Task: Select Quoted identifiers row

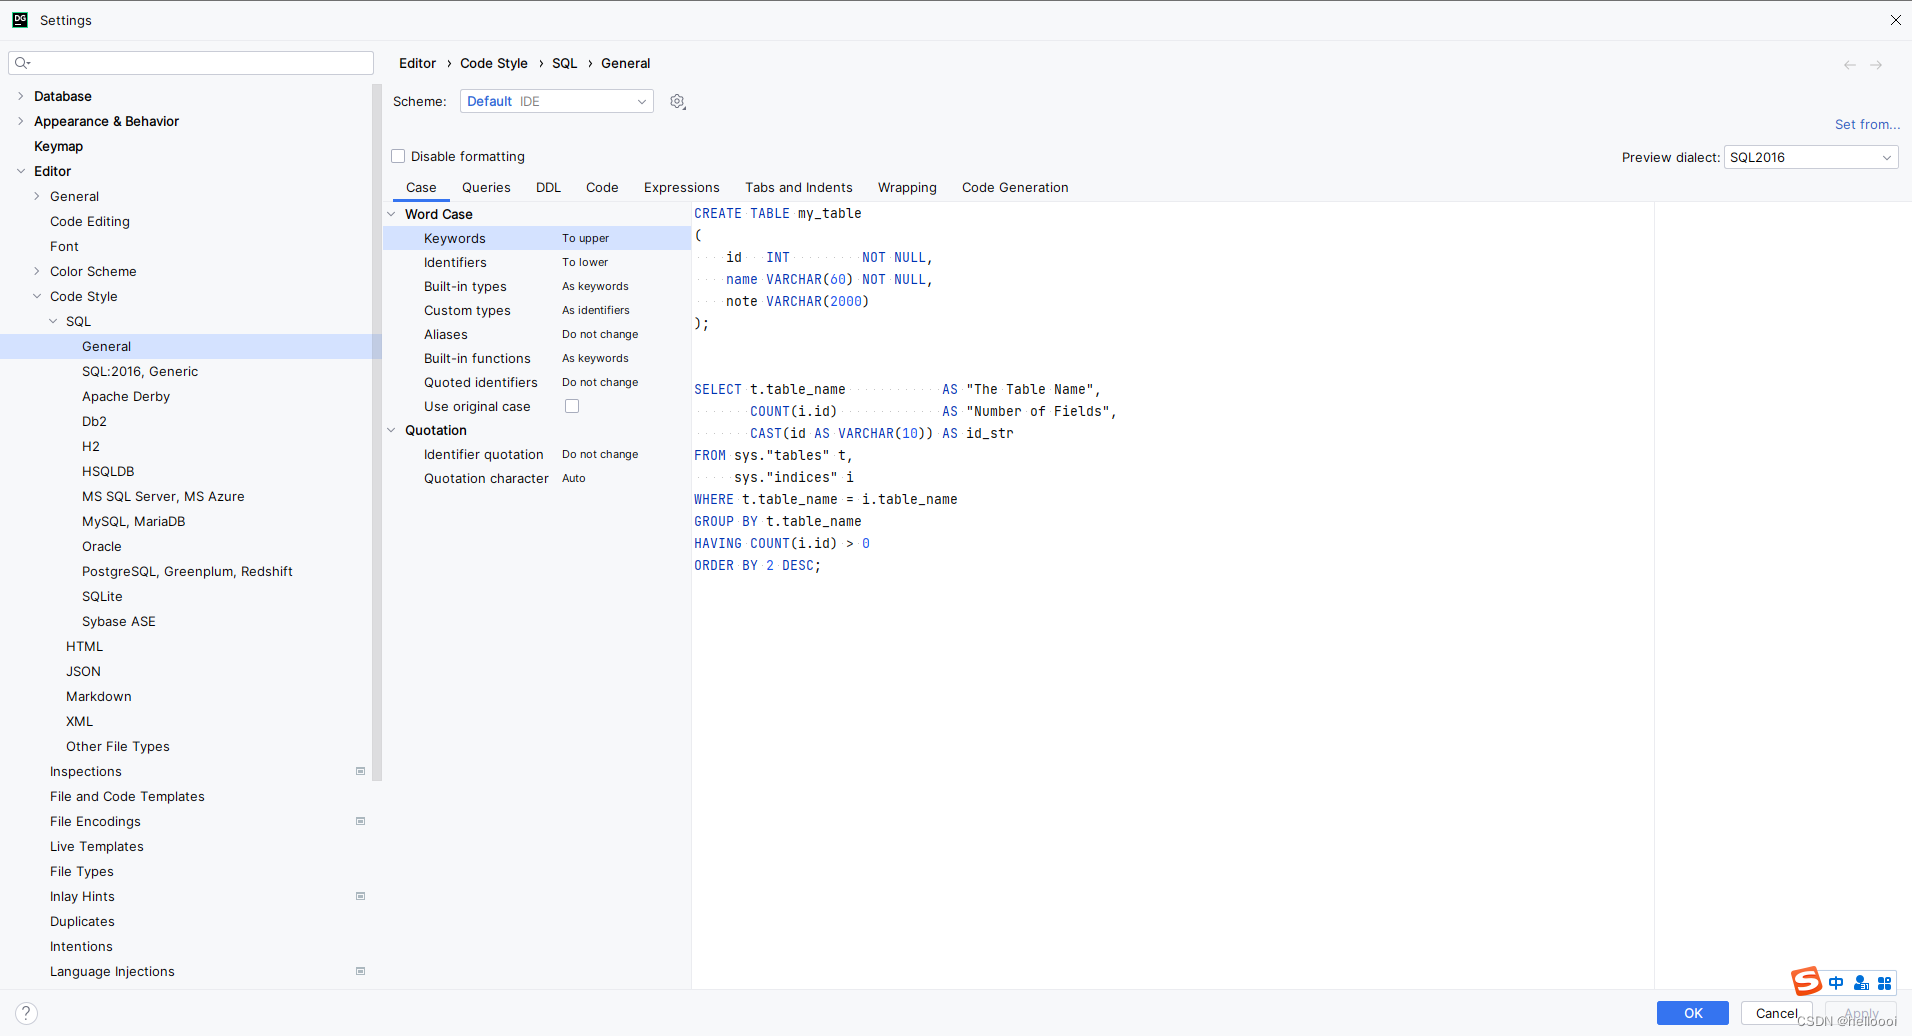Action: pyautogui.click(x=537, y=382)
